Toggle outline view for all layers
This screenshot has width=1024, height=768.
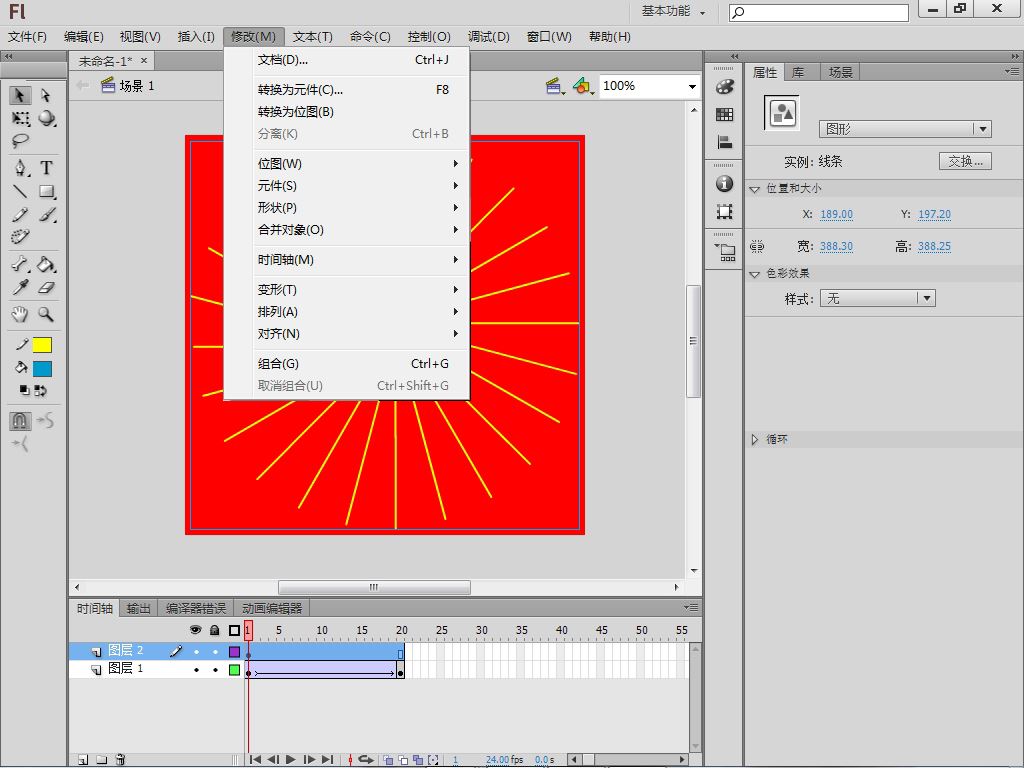click(234, 630)
